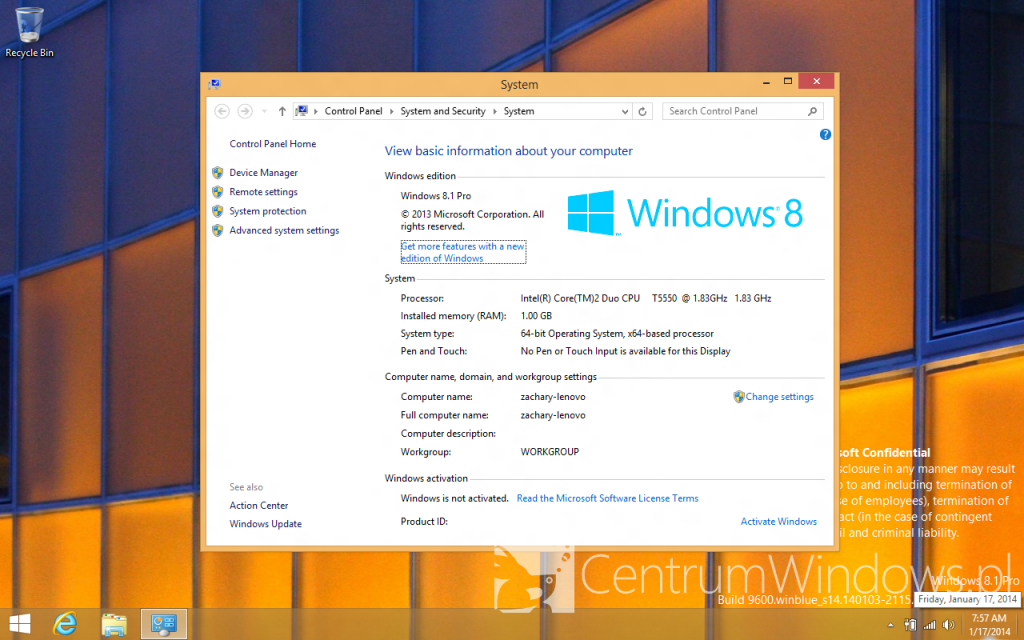Image resolution: width=1024 pixels, height=640 pixels.
Task: Click the help question mark icon
Action: point(825,135)
